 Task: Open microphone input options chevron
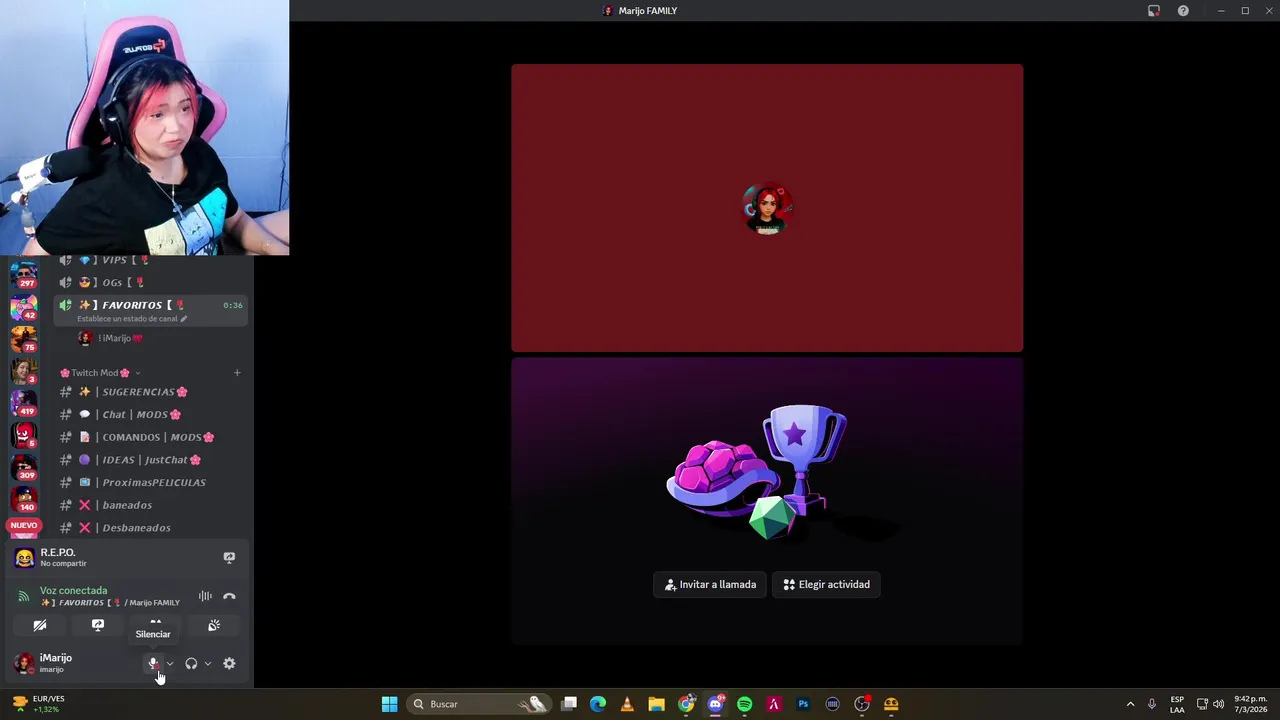(170, 664)
